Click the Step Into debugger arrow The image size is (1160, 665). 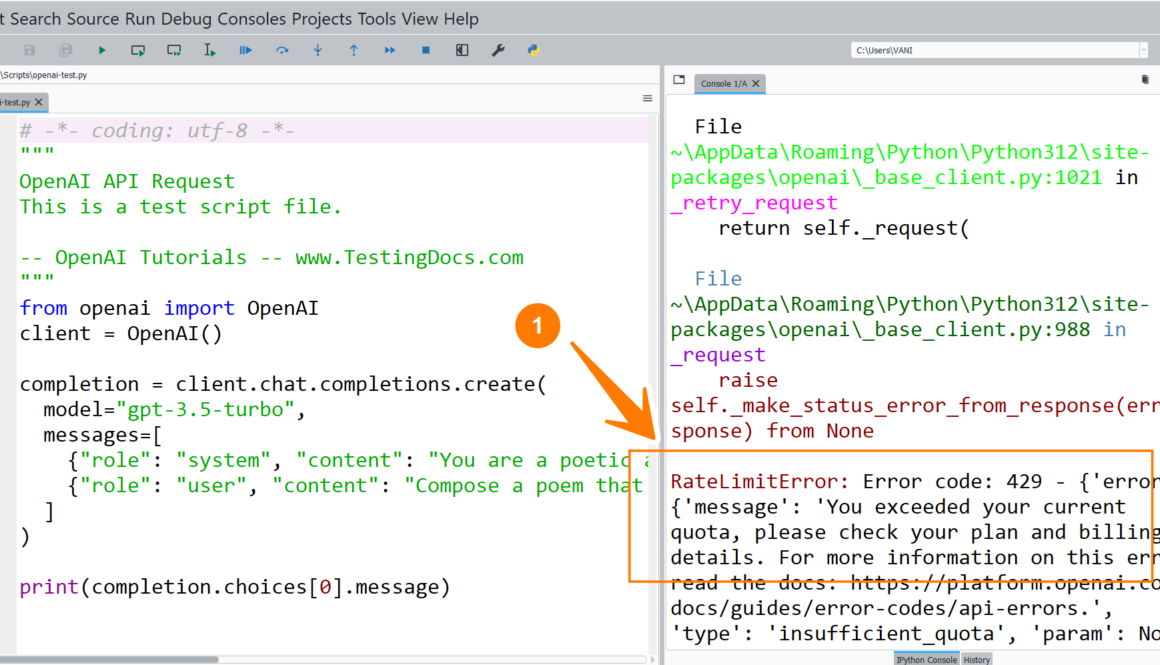(318, 50)
